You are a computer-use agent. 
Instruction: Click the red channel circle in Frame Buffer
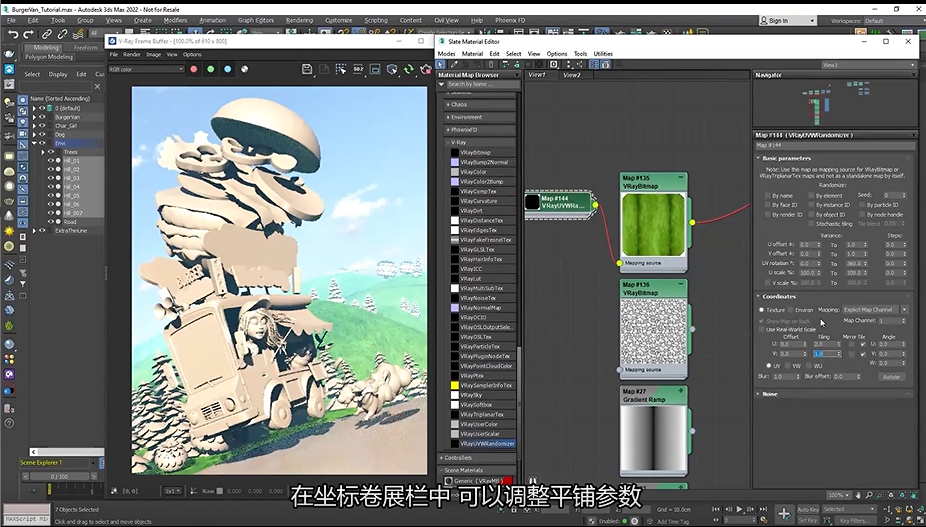pyautogui.click(x=194, y=69)
